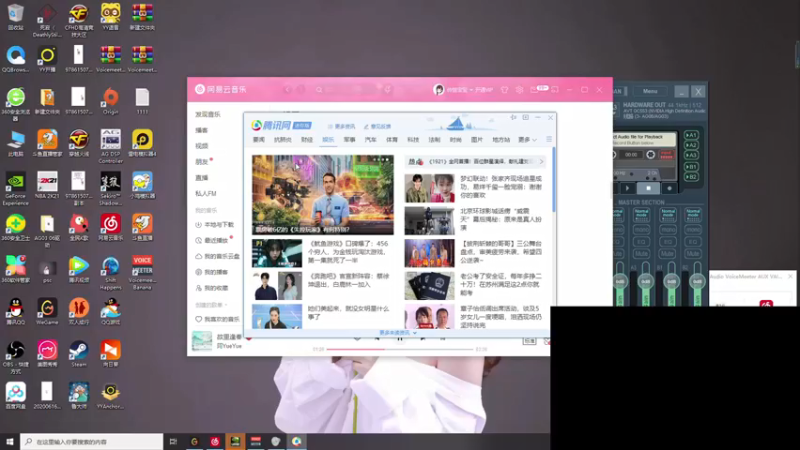This screenshot has width=800, height=450.
Task: Open the YYAnchor desktop shortcut
Action: click(x=111, y=396)
